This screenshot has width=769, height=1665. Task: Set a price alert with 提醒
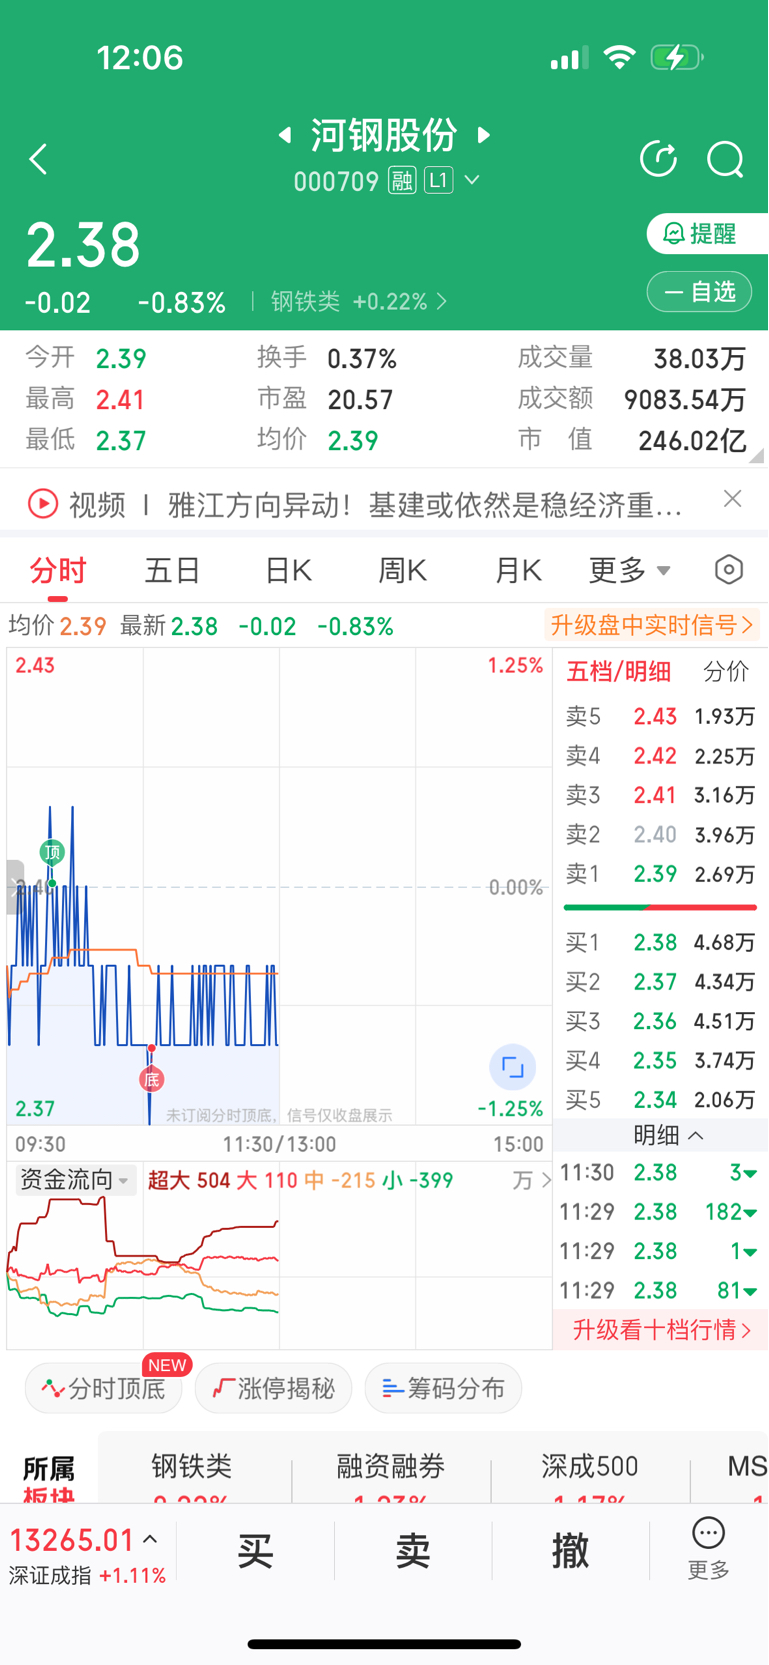(707, 233)
